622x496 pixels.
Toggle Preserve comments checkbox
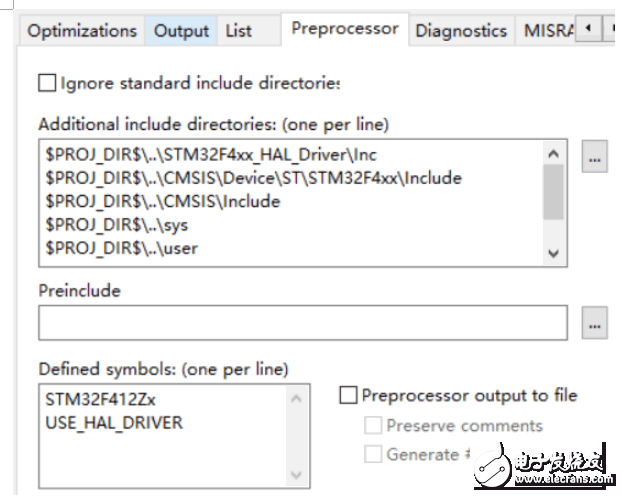tap(373, 426)
